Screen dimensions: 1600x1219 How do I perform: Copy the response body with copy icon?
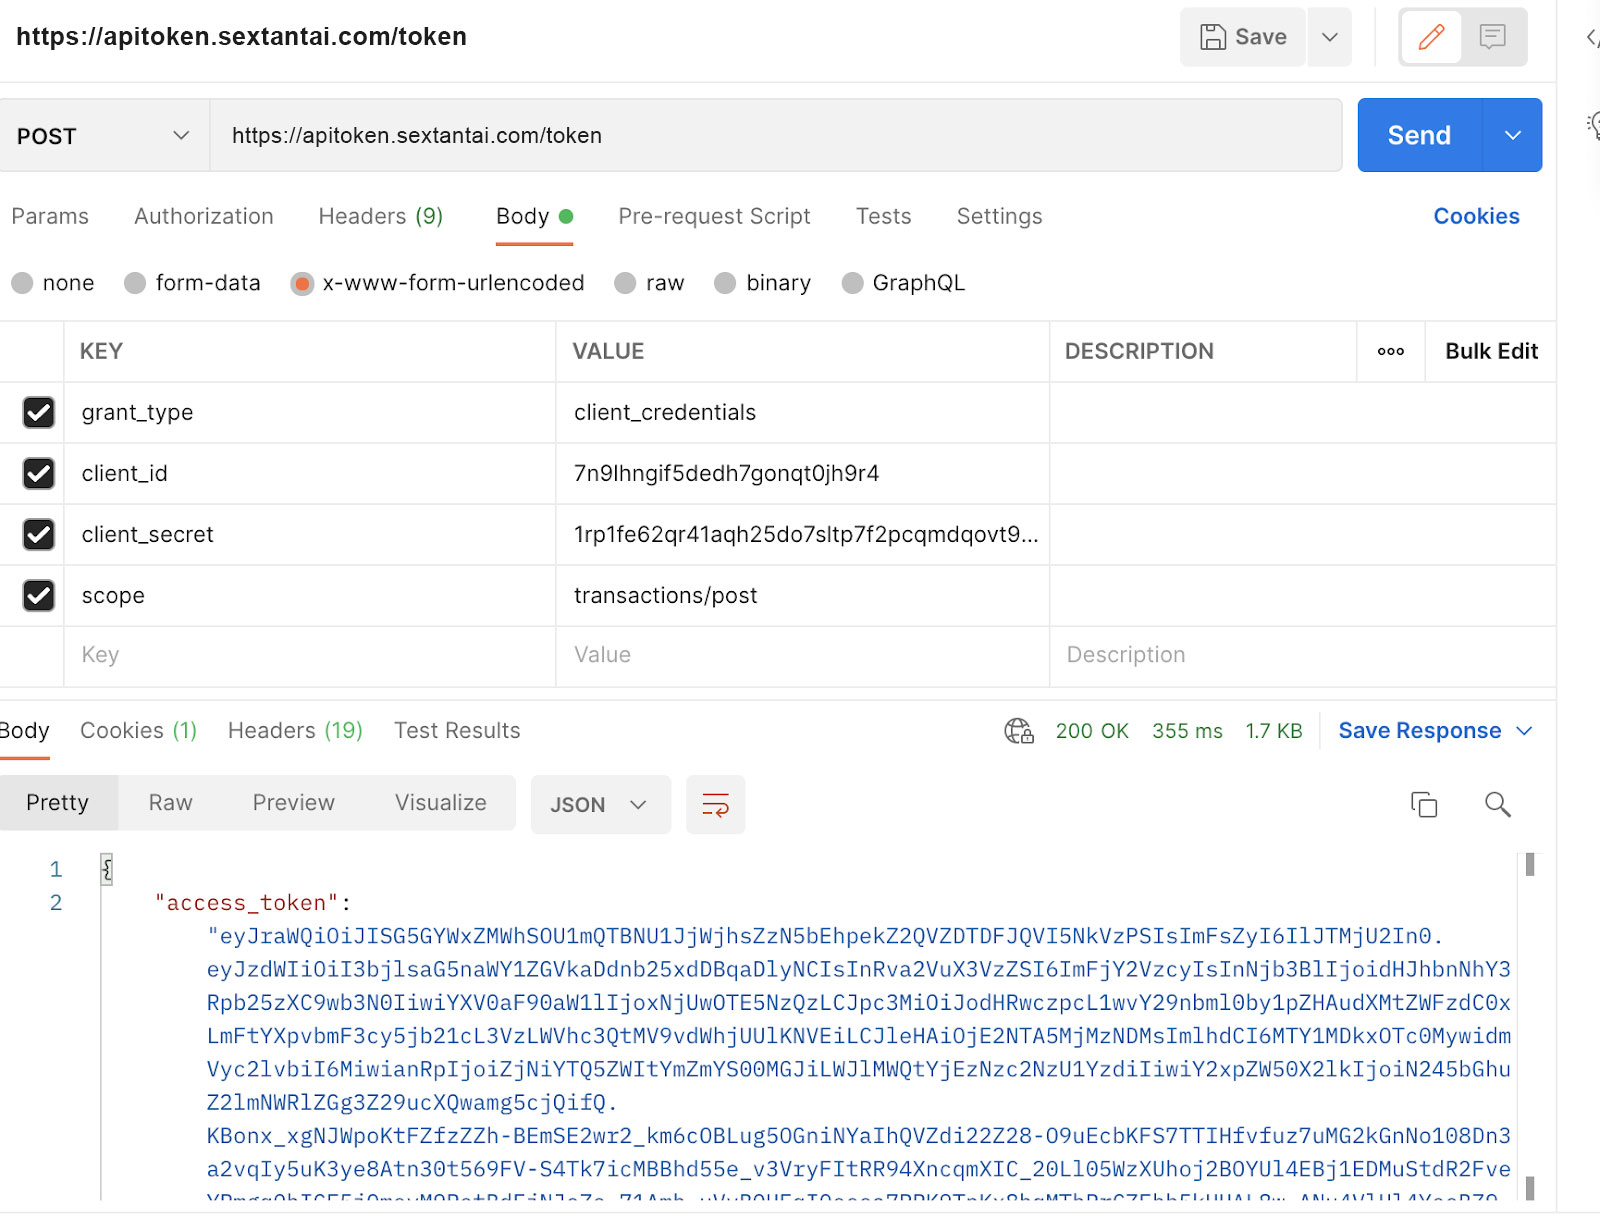pos(1424,804)
